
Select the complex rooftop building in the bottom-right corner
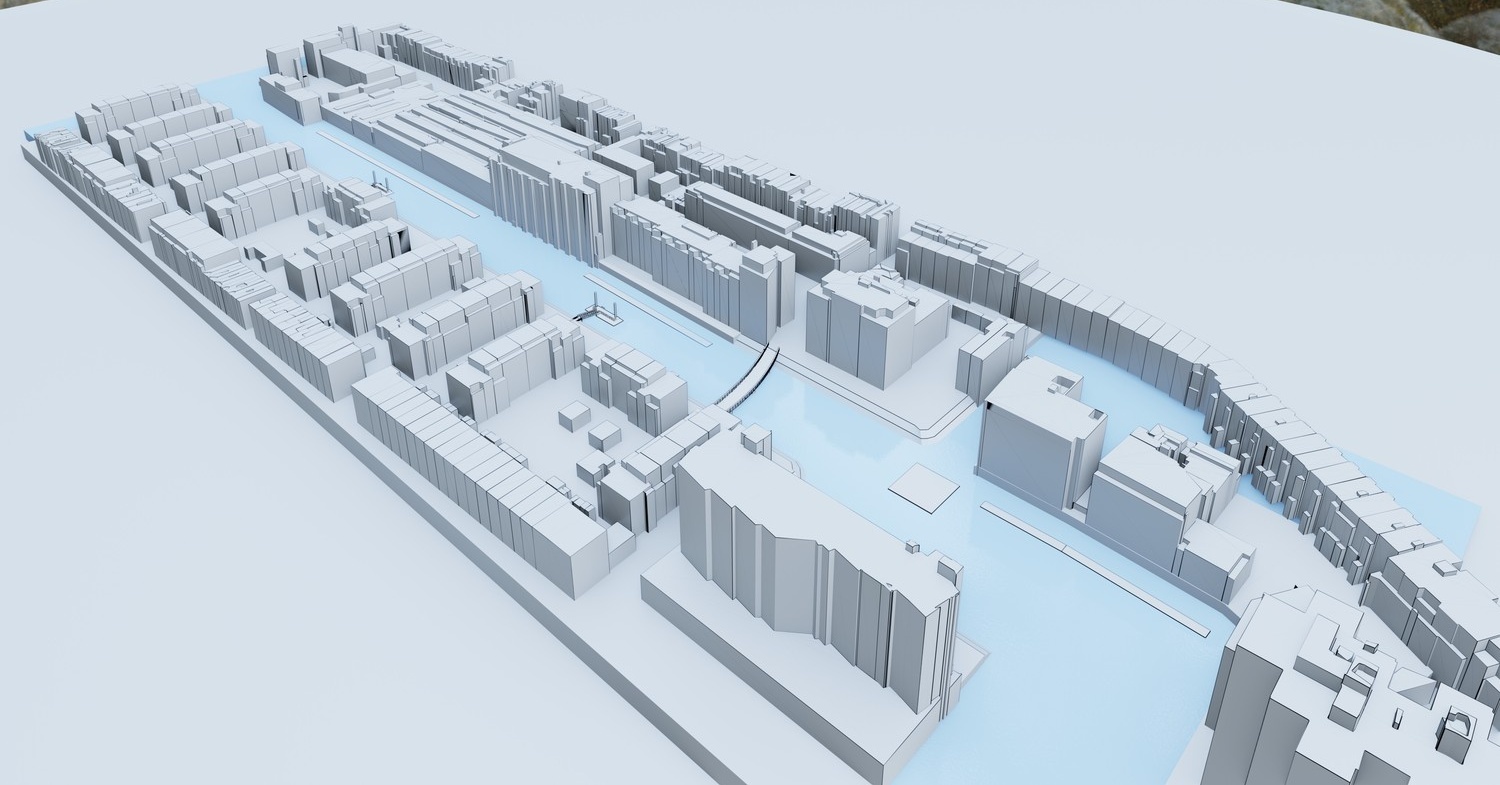click(1350, 690)
